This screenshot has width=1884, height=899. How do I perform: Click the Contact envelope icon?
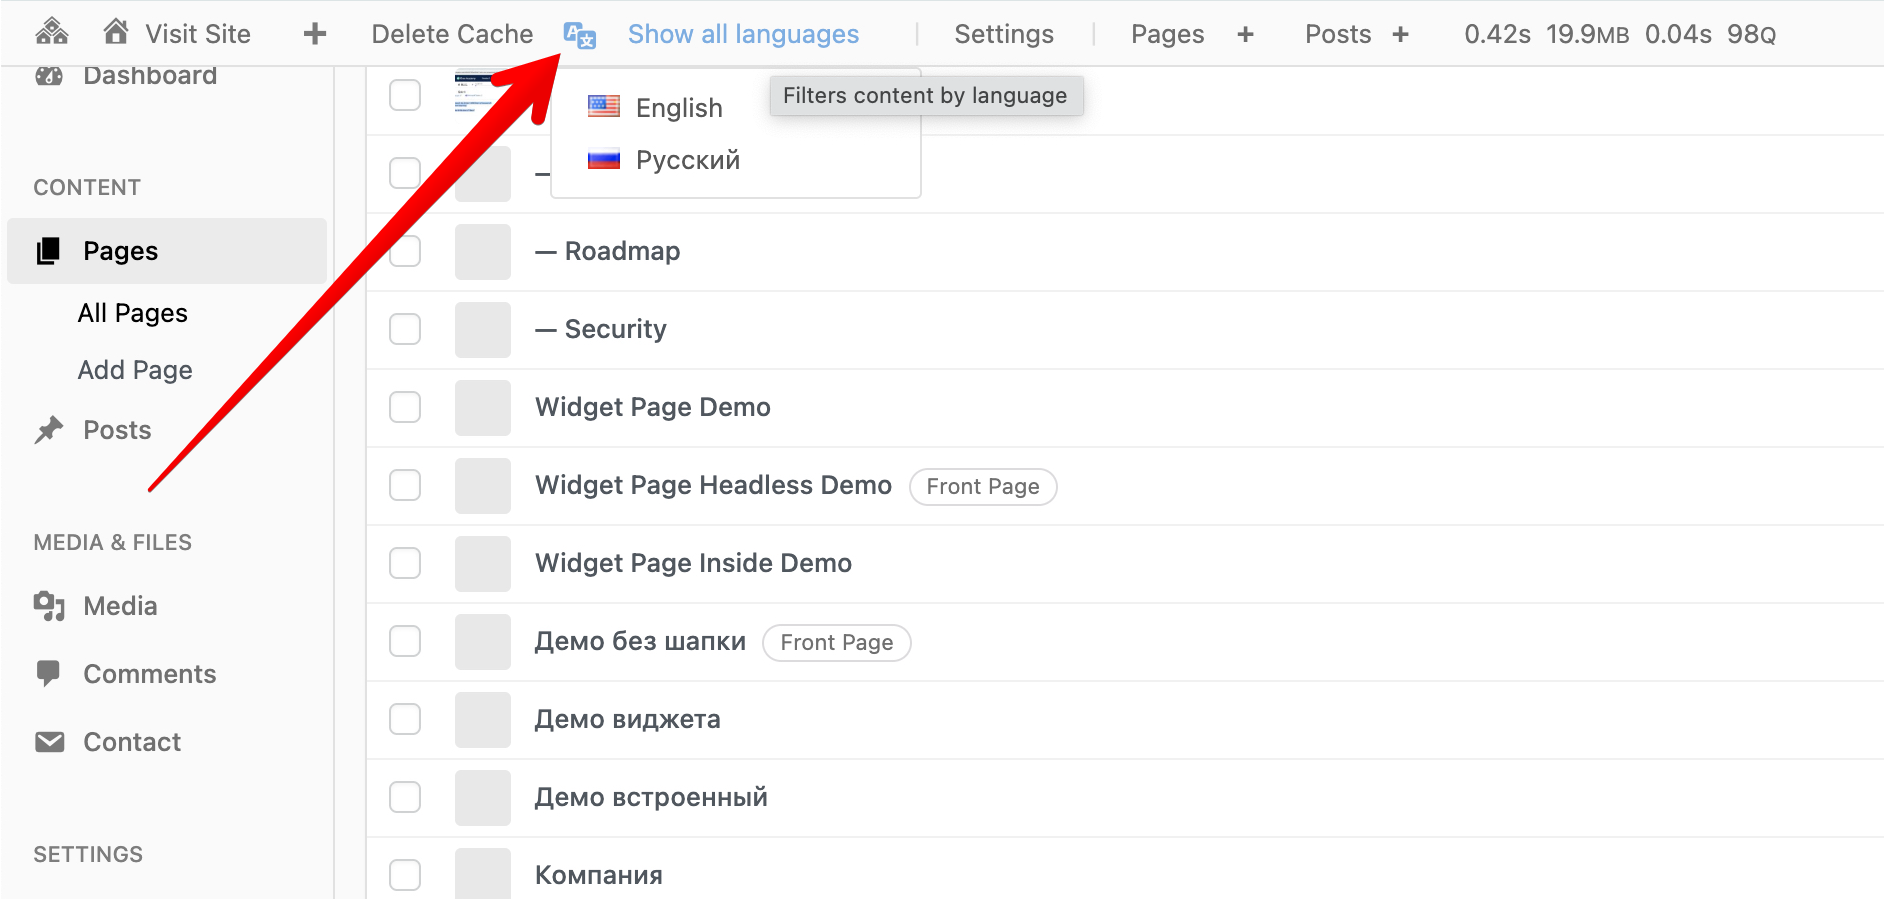(x=49, y=742)
